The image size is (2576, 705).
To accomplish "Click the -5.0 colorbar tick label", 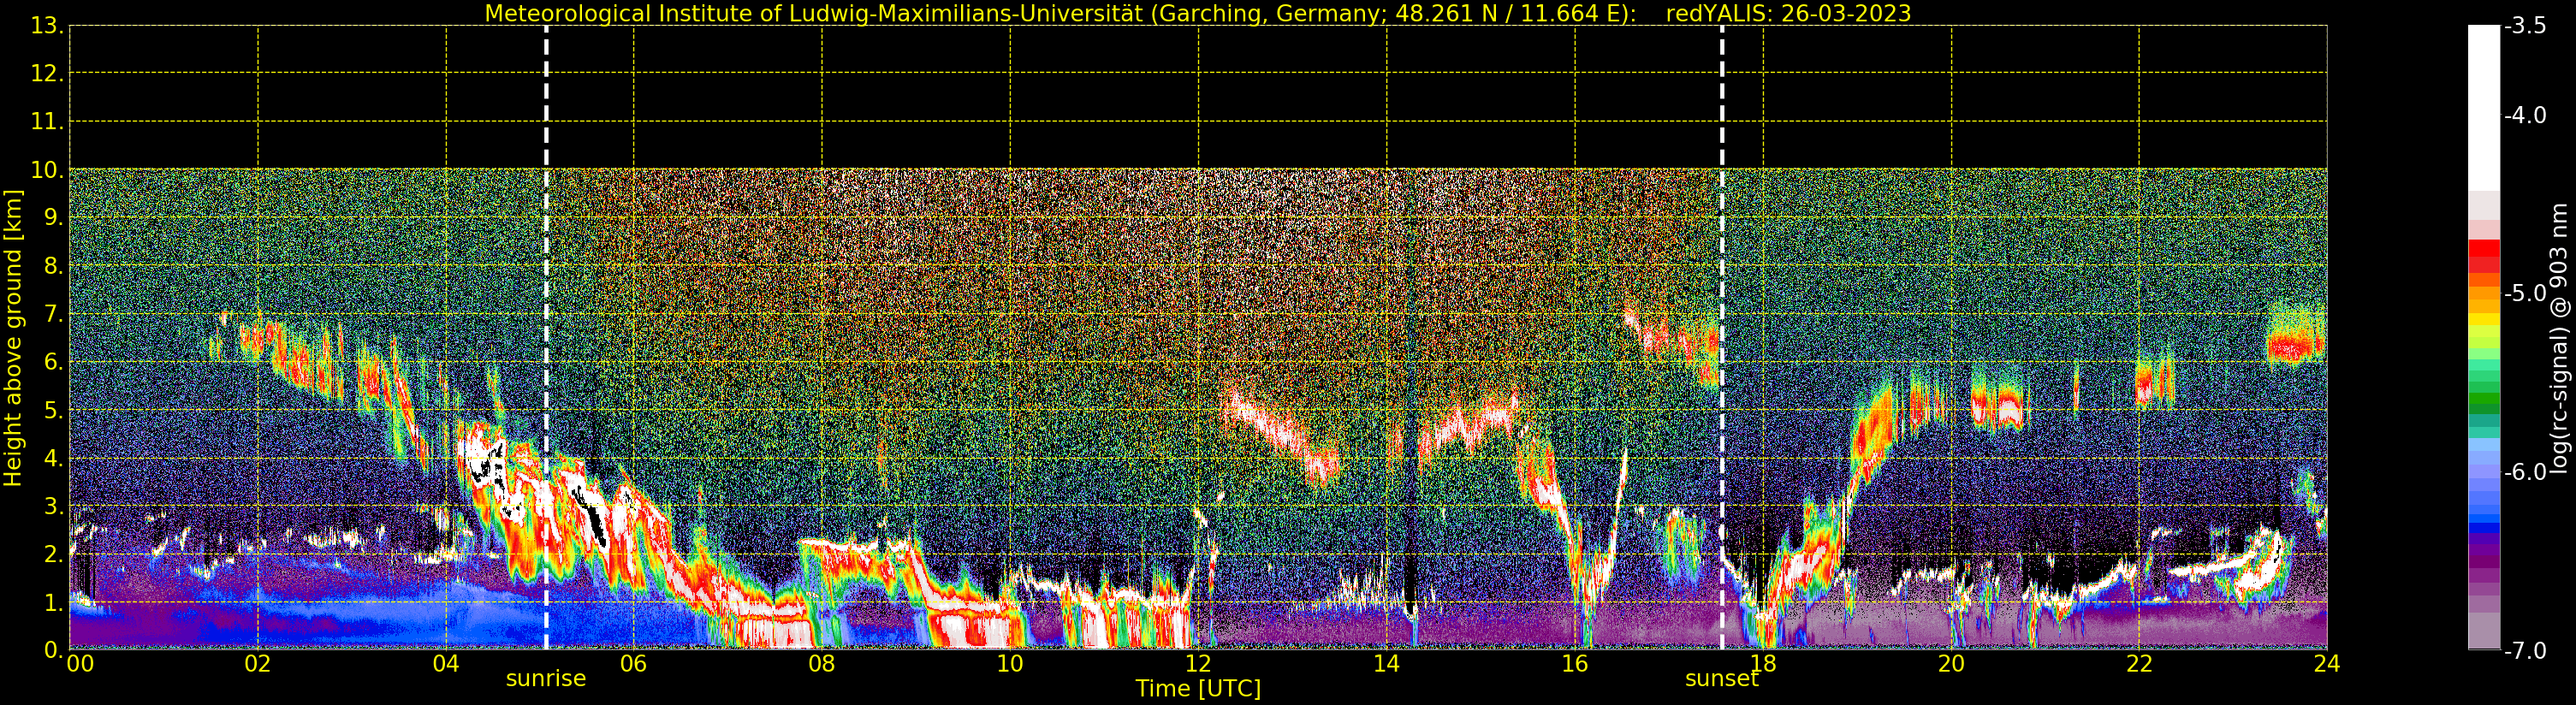I will tap(2526, 294).
